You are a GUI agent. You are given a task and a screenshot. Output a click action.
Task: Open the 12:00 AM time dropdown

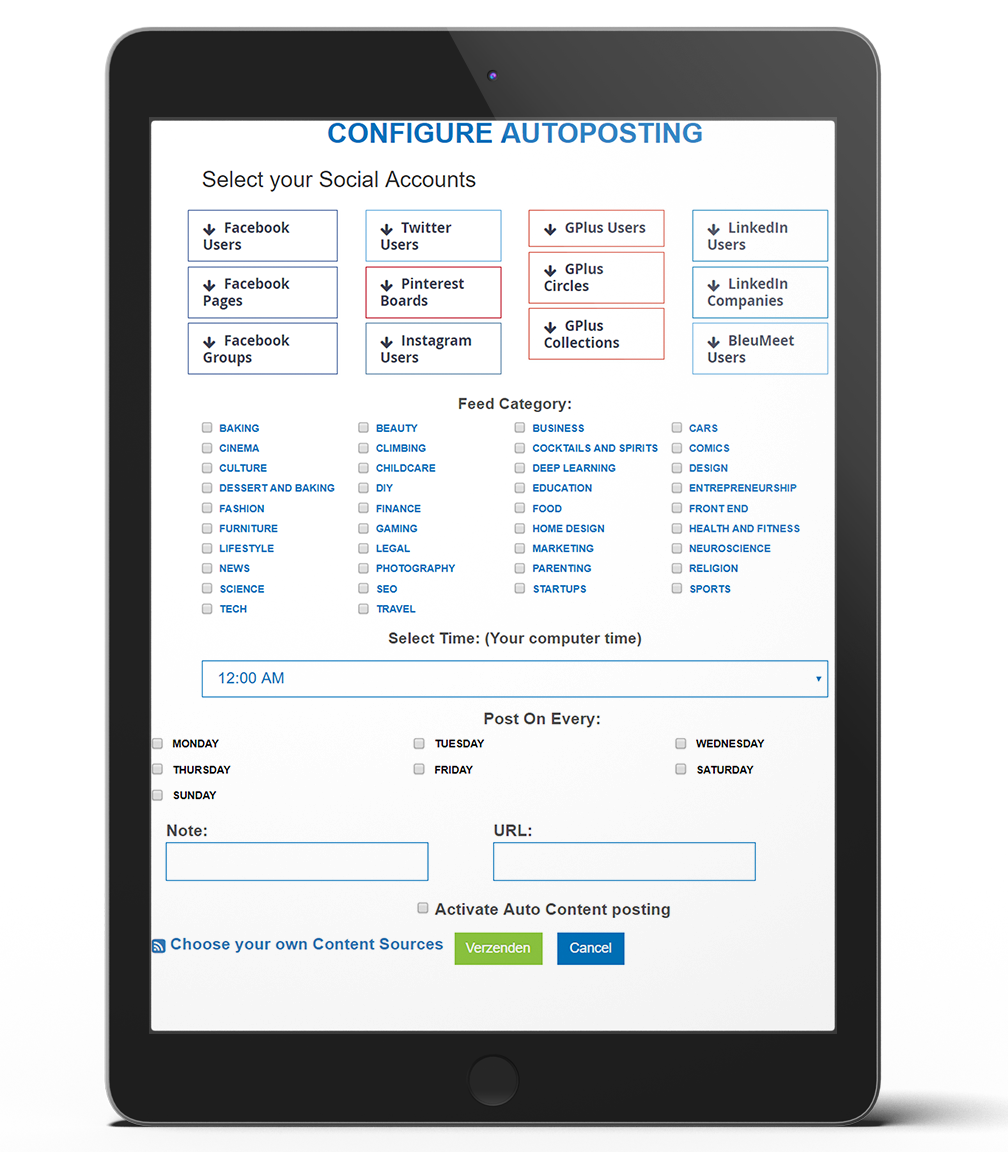[x=514, y=678]
